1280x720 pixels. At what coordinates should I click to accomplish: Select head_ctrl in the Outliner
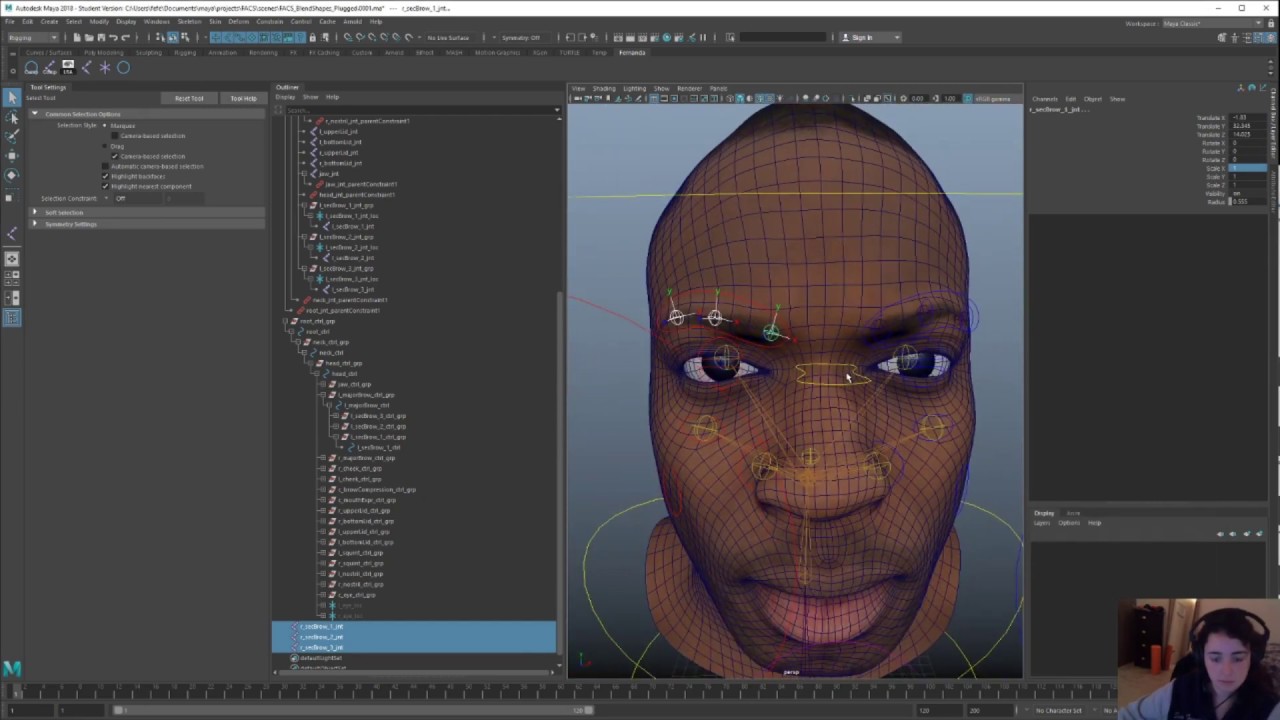pyautogui.click(x=345, y=374)
